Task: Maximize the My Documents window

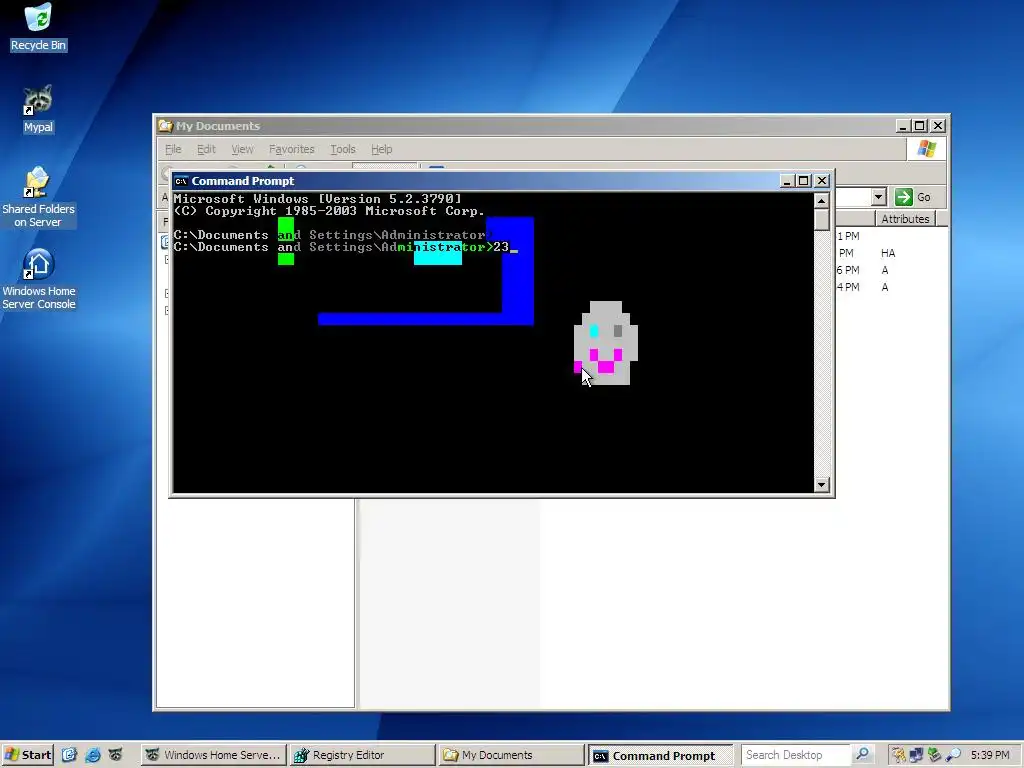Action: click(920, 126)
